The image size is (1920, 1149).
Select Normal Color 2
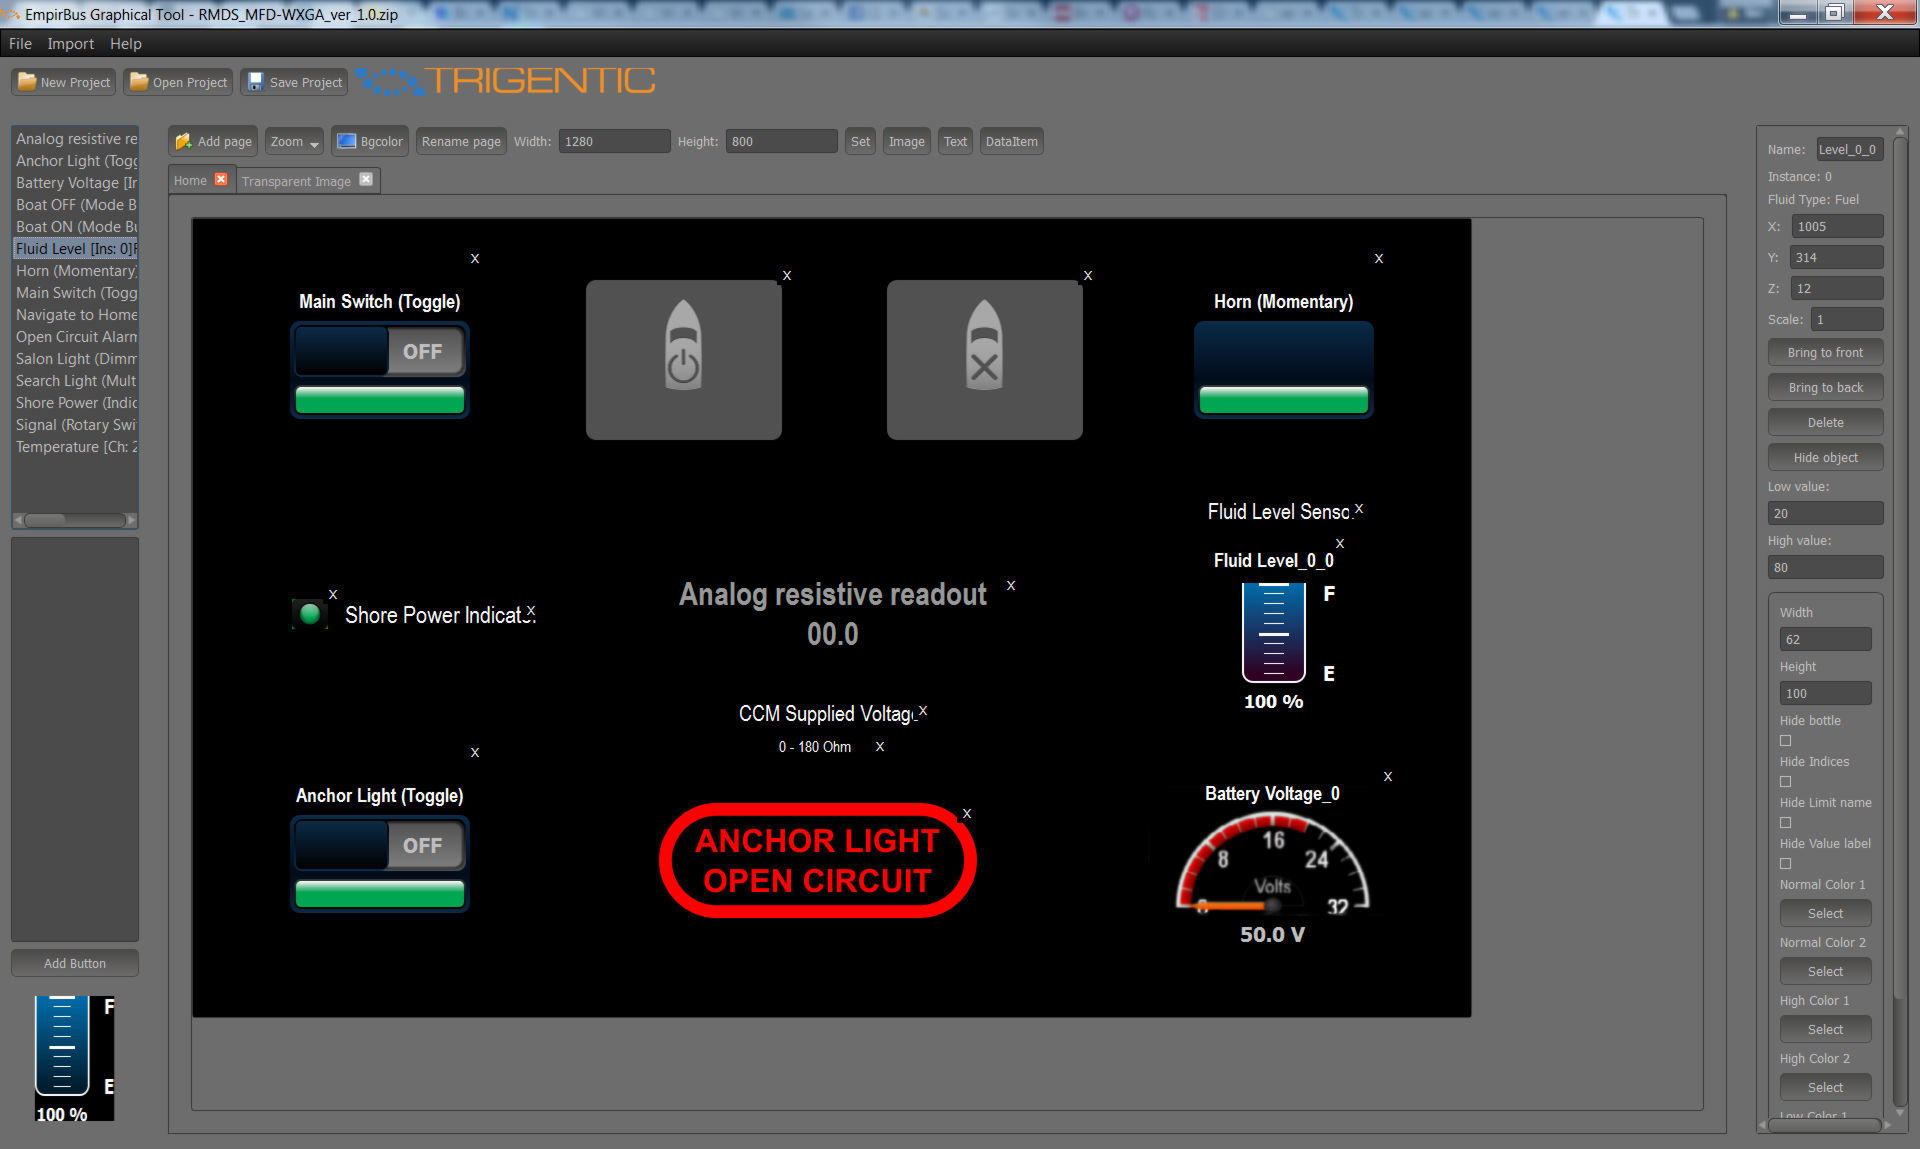(x=1825, y=971)
